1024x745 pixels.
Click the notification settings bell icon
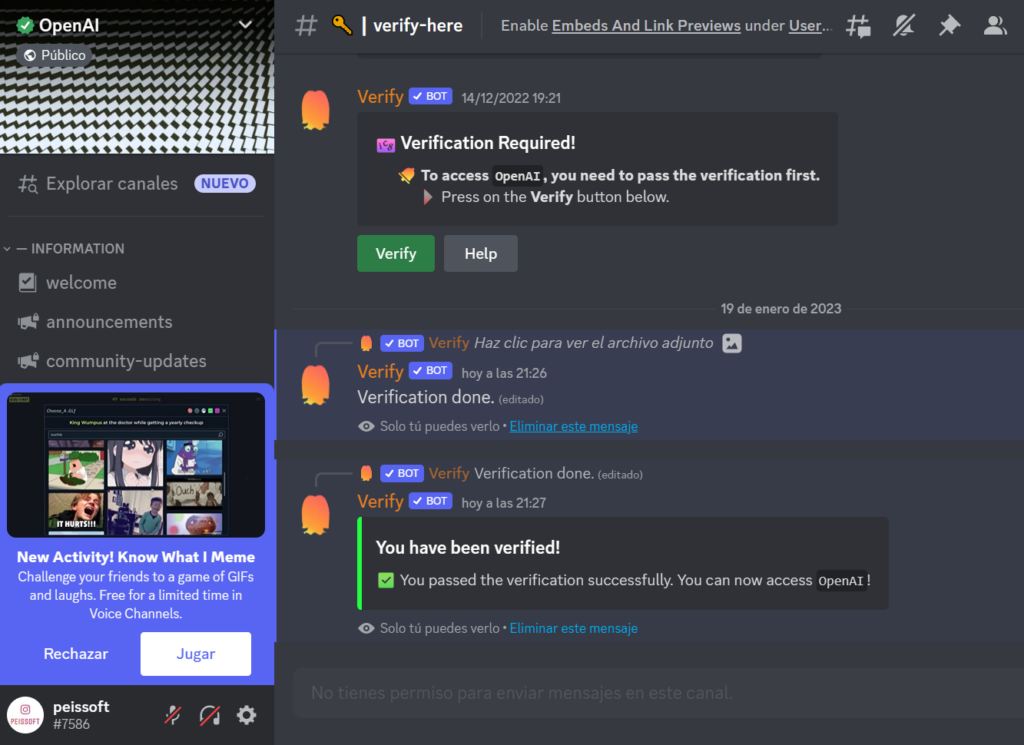(904, 26)
